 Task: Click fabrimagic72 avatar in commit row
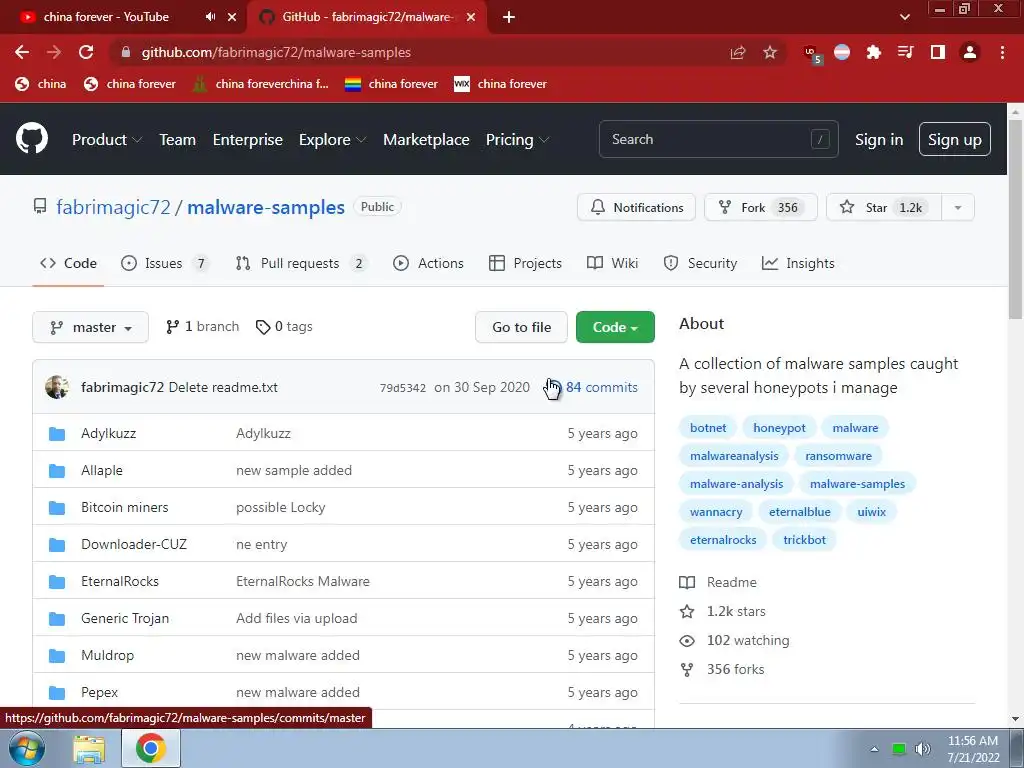click(x=57, y=387)
